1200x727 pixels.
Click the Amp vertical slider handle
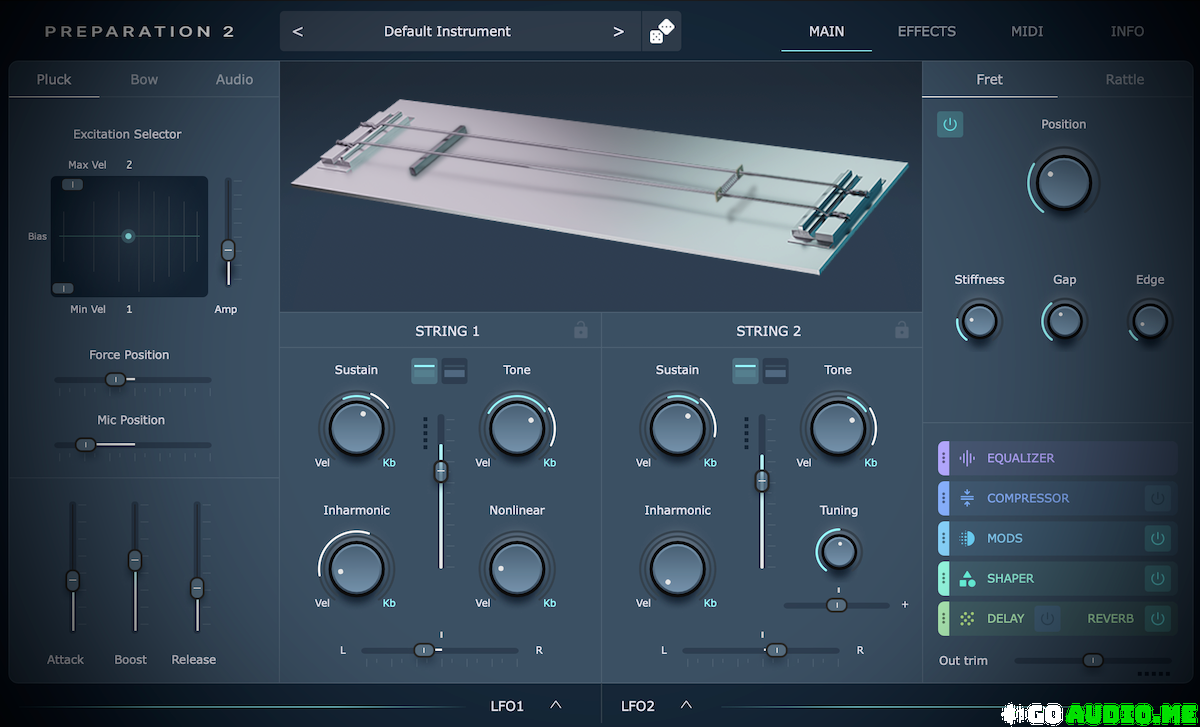[x=228, y=250]
